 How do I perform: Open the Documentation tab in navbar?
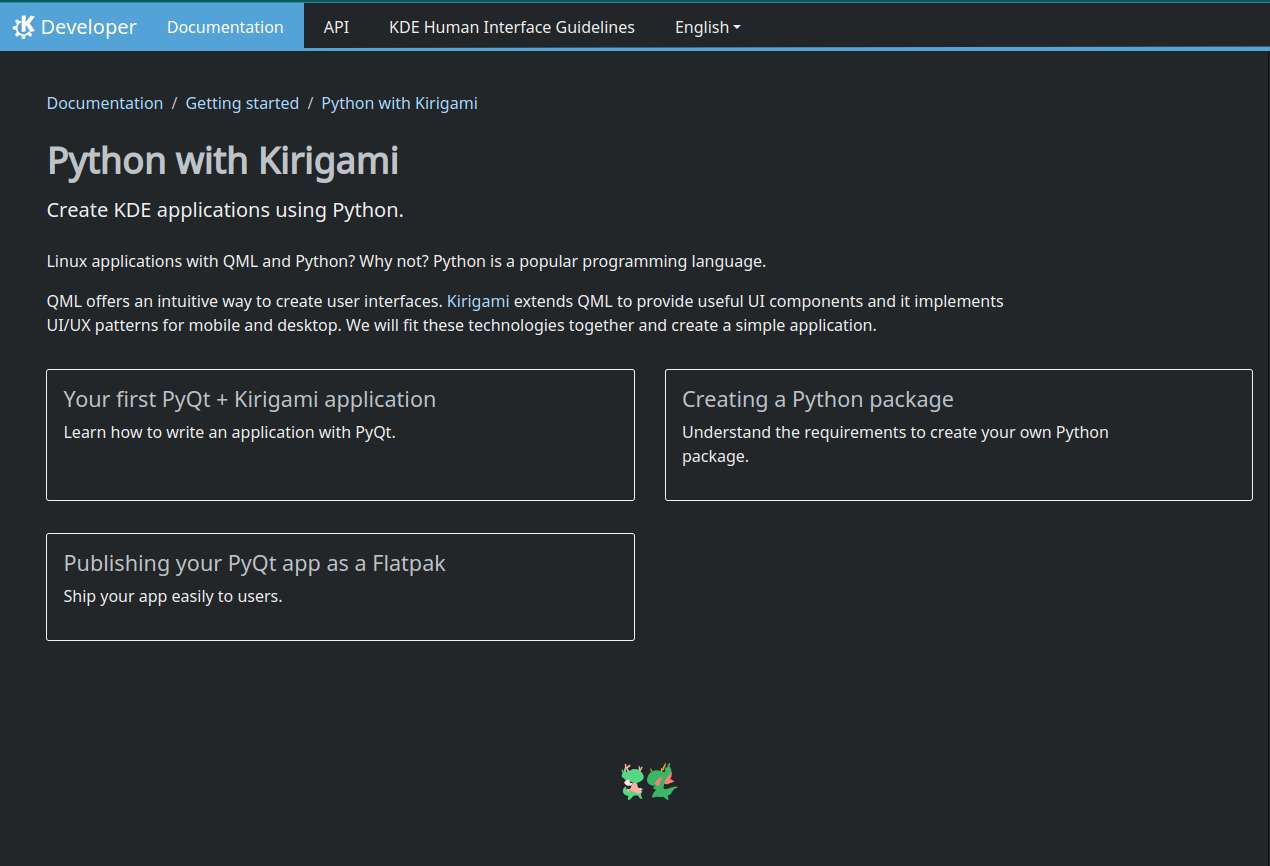tap(225, 27)
